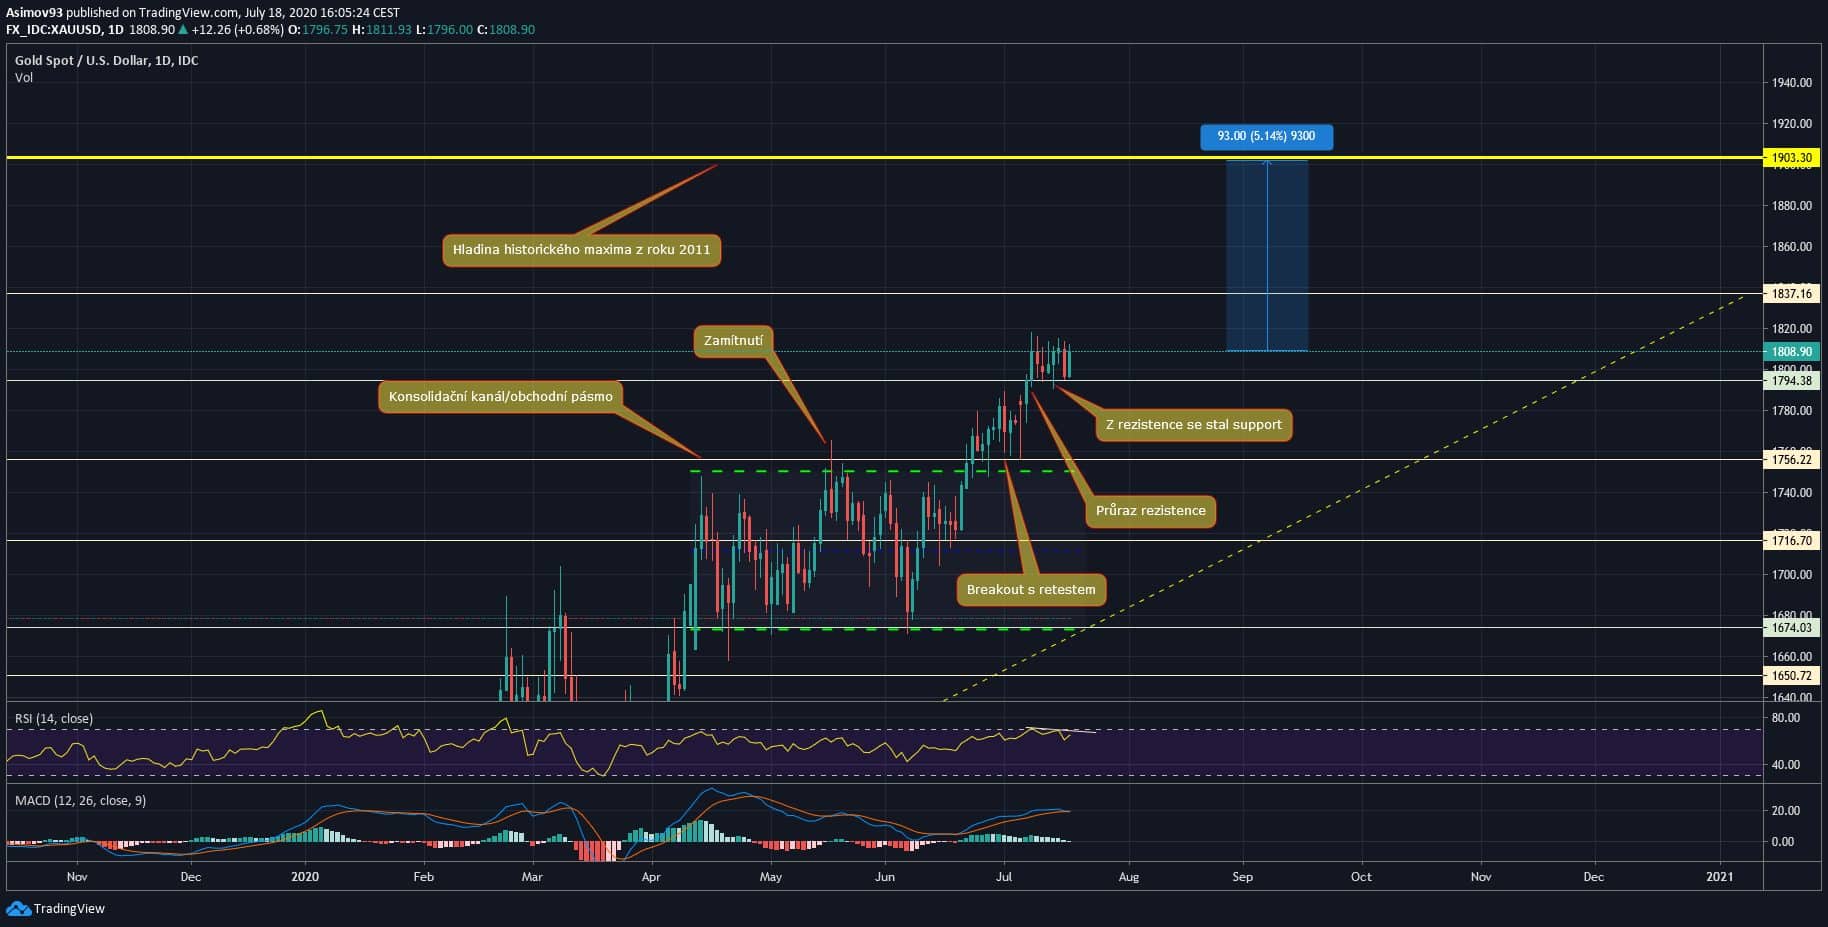Click the '2021' label on time axis
1828x927 pixels.
tap(1720, 877)
